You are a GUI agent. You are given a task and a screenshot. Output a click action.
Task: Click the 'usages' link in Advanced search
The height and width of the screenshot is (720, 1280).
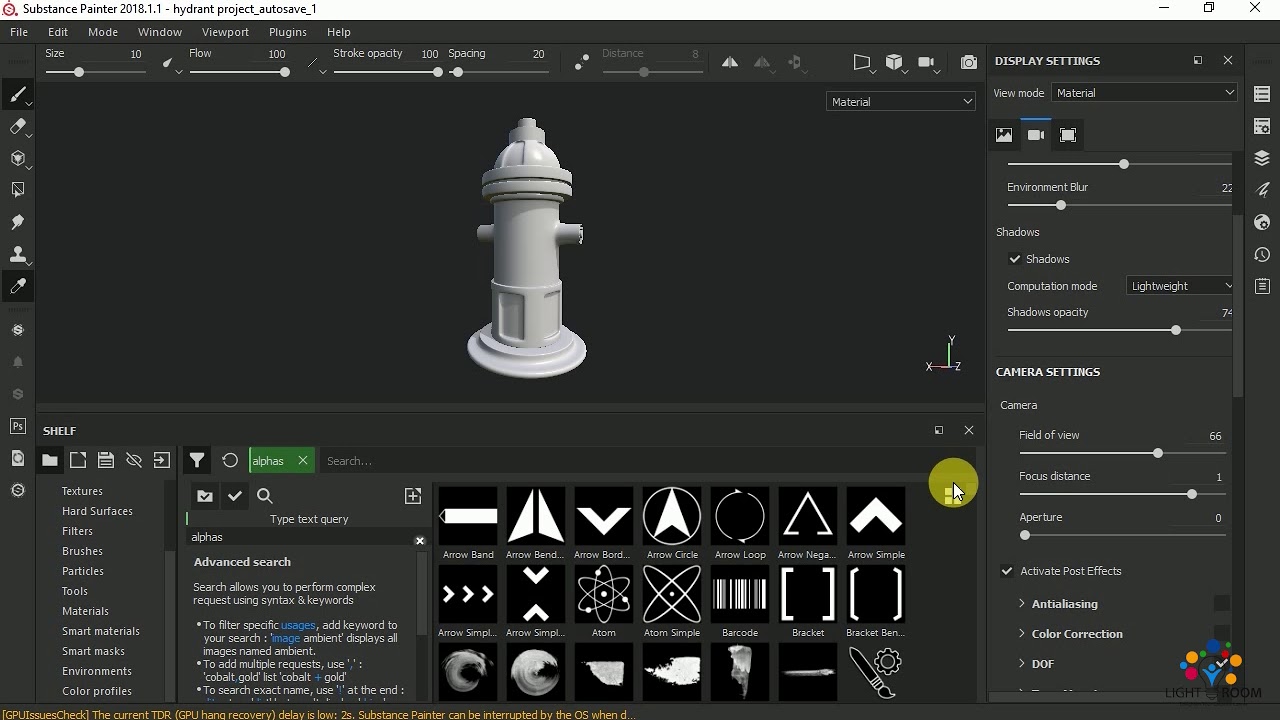pos(298,625)
